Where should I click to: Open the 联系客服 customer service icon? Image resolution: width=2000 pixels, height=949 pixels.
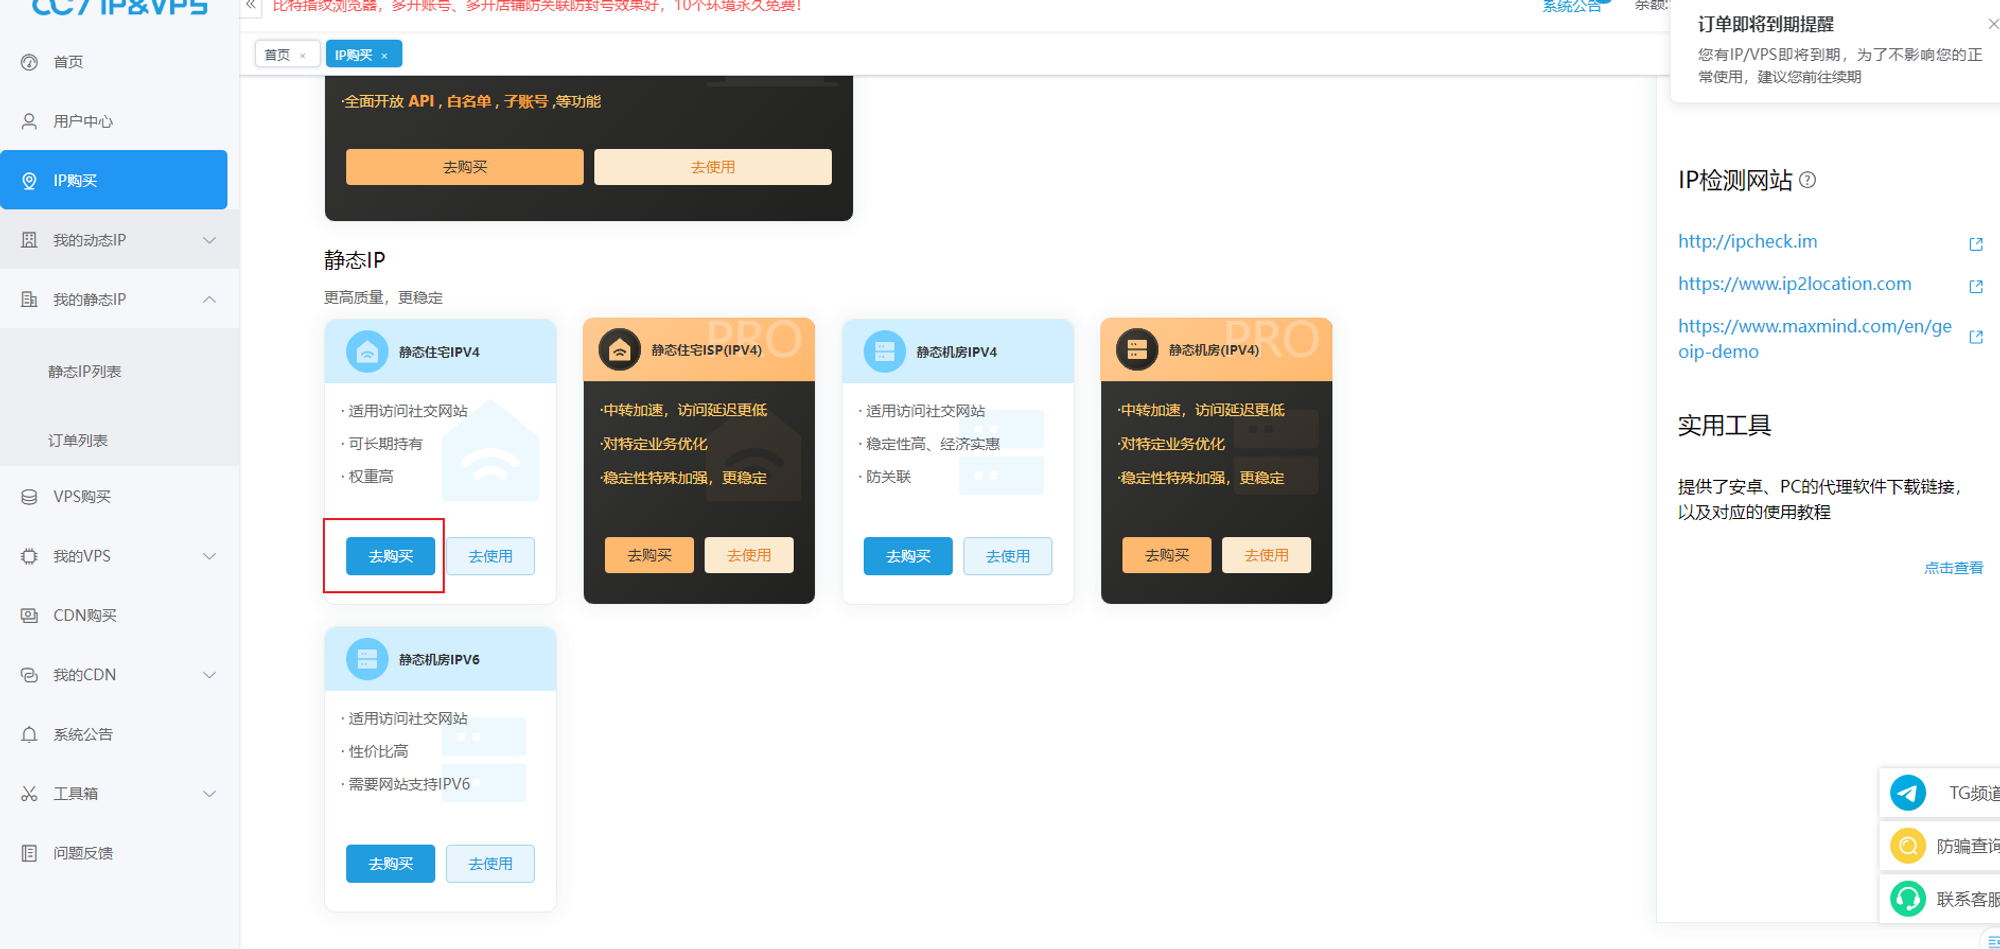(x=1908, y=898)
